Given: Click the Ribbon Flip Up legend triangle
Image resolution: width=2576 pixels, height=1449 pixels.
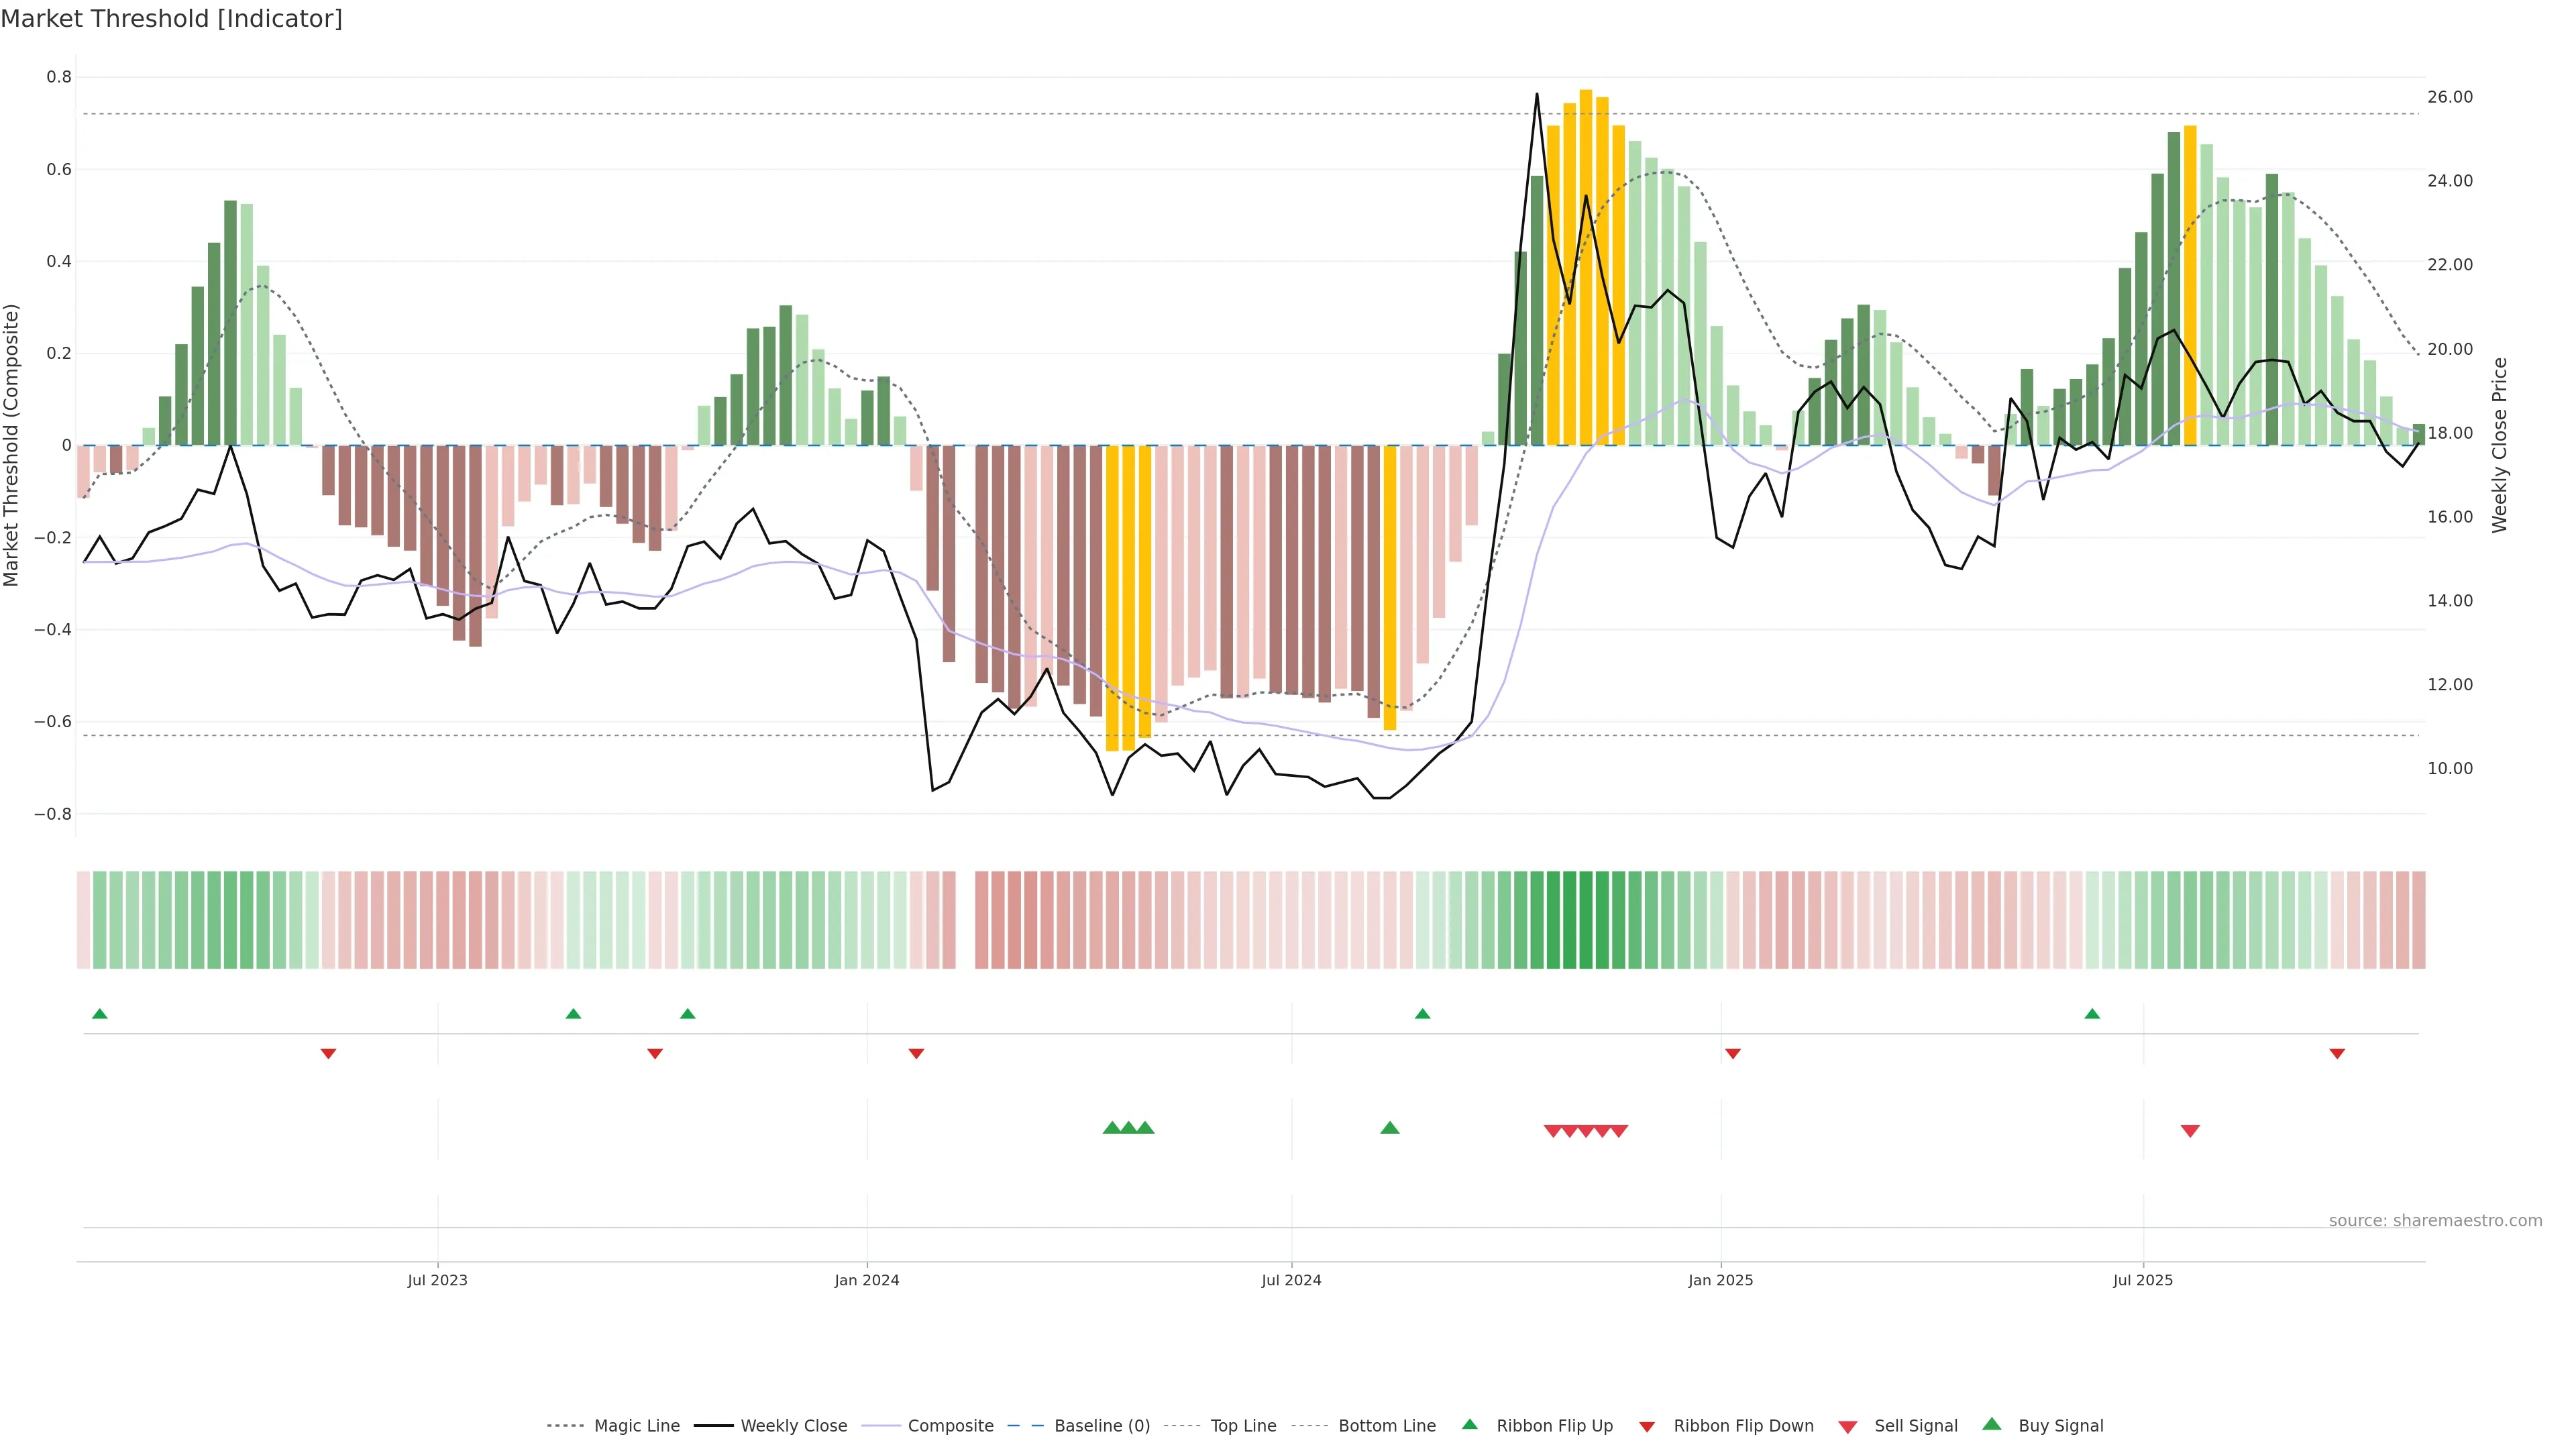Looking at the screenshot, I should 1469,1424.
